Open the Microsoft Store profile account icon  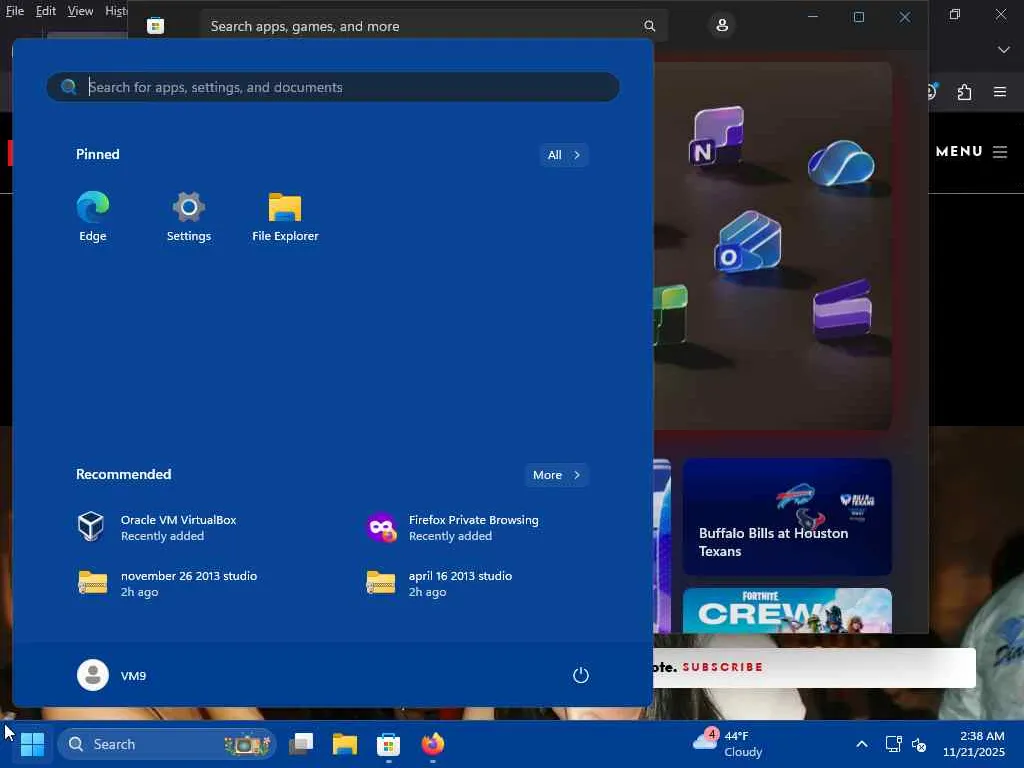click(722, 25)
